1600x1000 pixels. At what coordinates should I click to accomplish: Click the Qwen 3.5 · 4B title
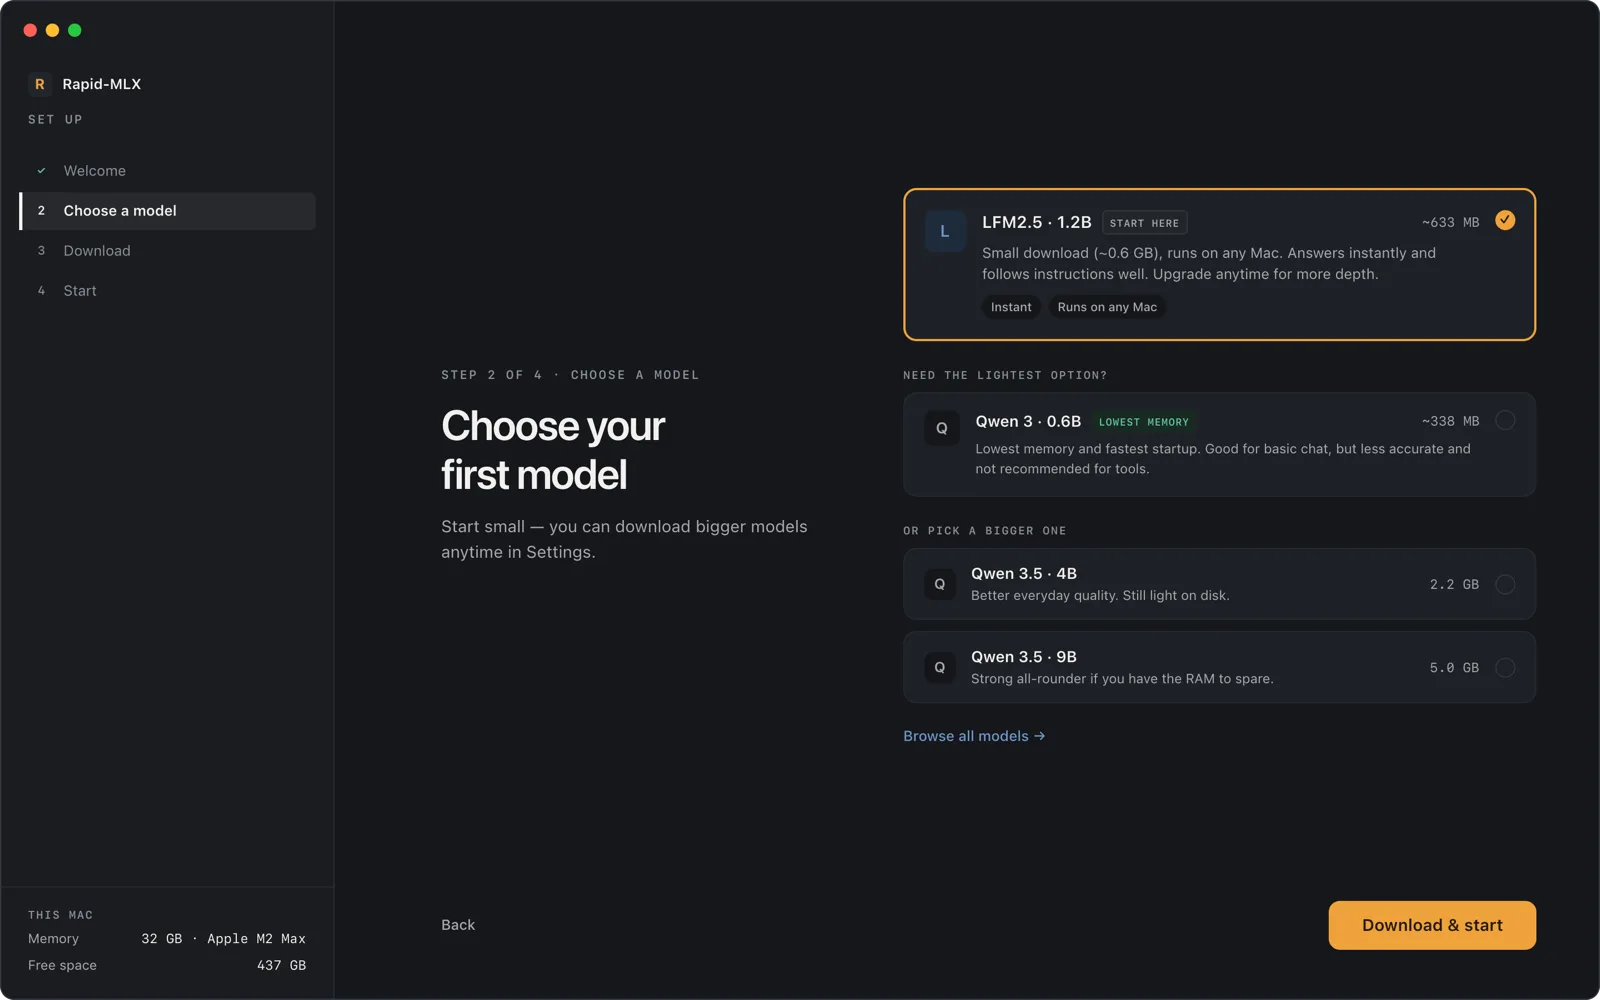pos(1024,573)
